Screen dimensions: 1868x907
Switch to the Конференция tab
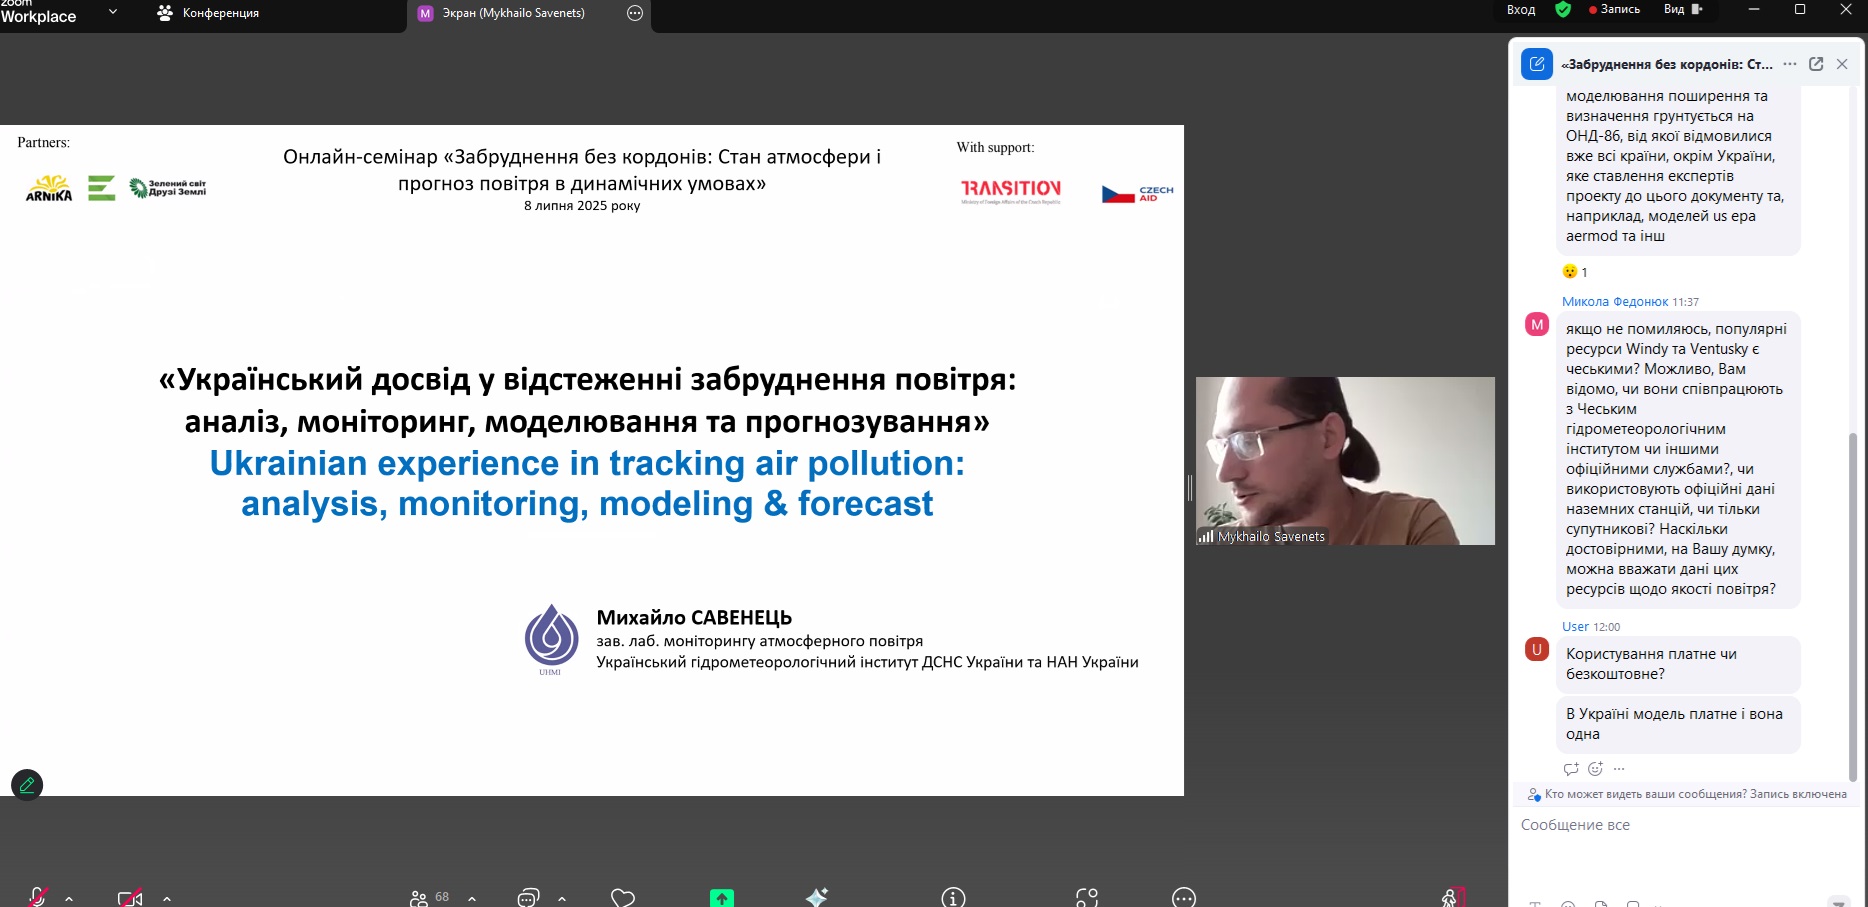click(x=209, y=13)
